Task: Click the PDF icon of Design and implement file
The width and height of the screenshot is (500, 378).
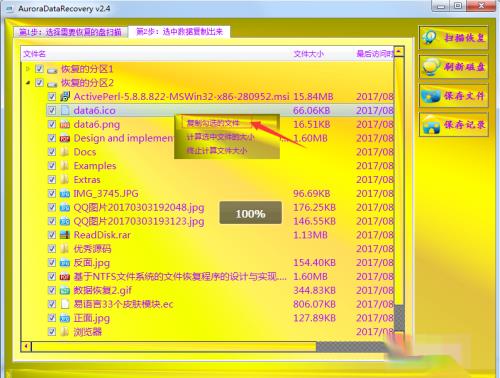Action: tap(65, 138)
